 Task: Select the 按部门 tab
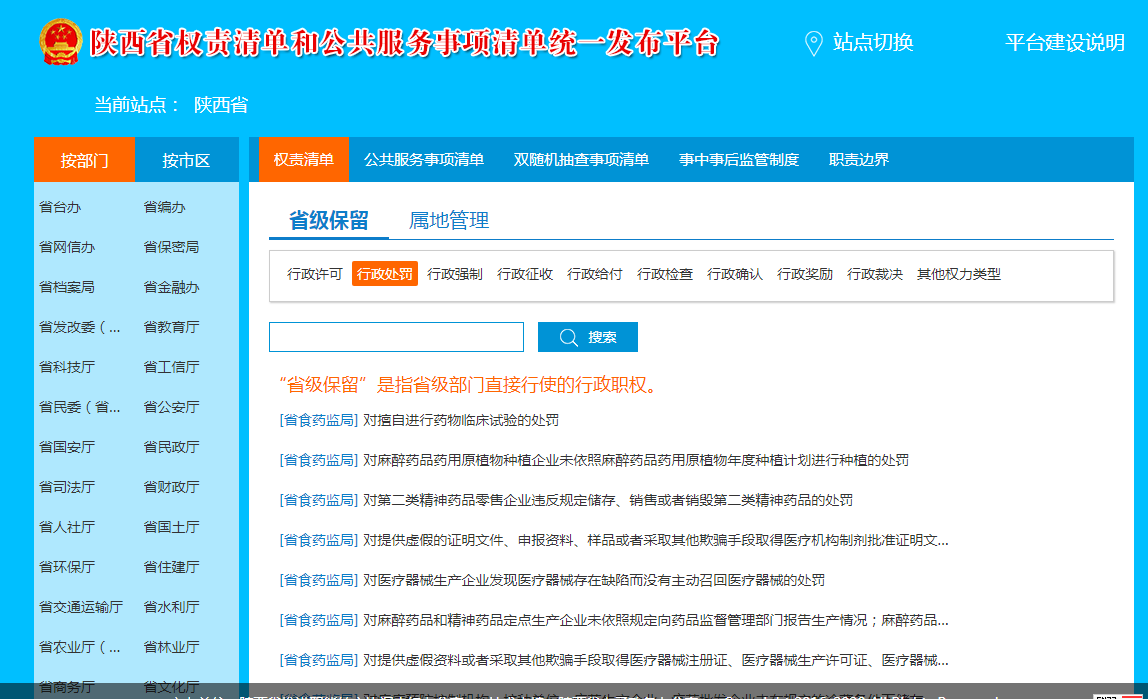(84, 160)
